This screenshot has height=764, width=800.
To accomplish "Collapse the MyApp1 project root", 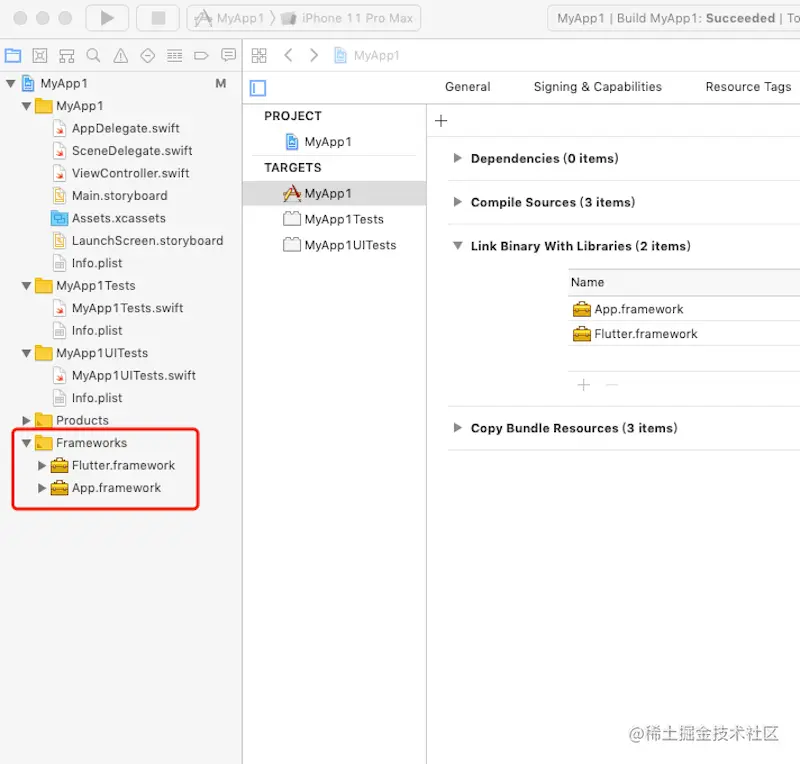I will (10, 83).
